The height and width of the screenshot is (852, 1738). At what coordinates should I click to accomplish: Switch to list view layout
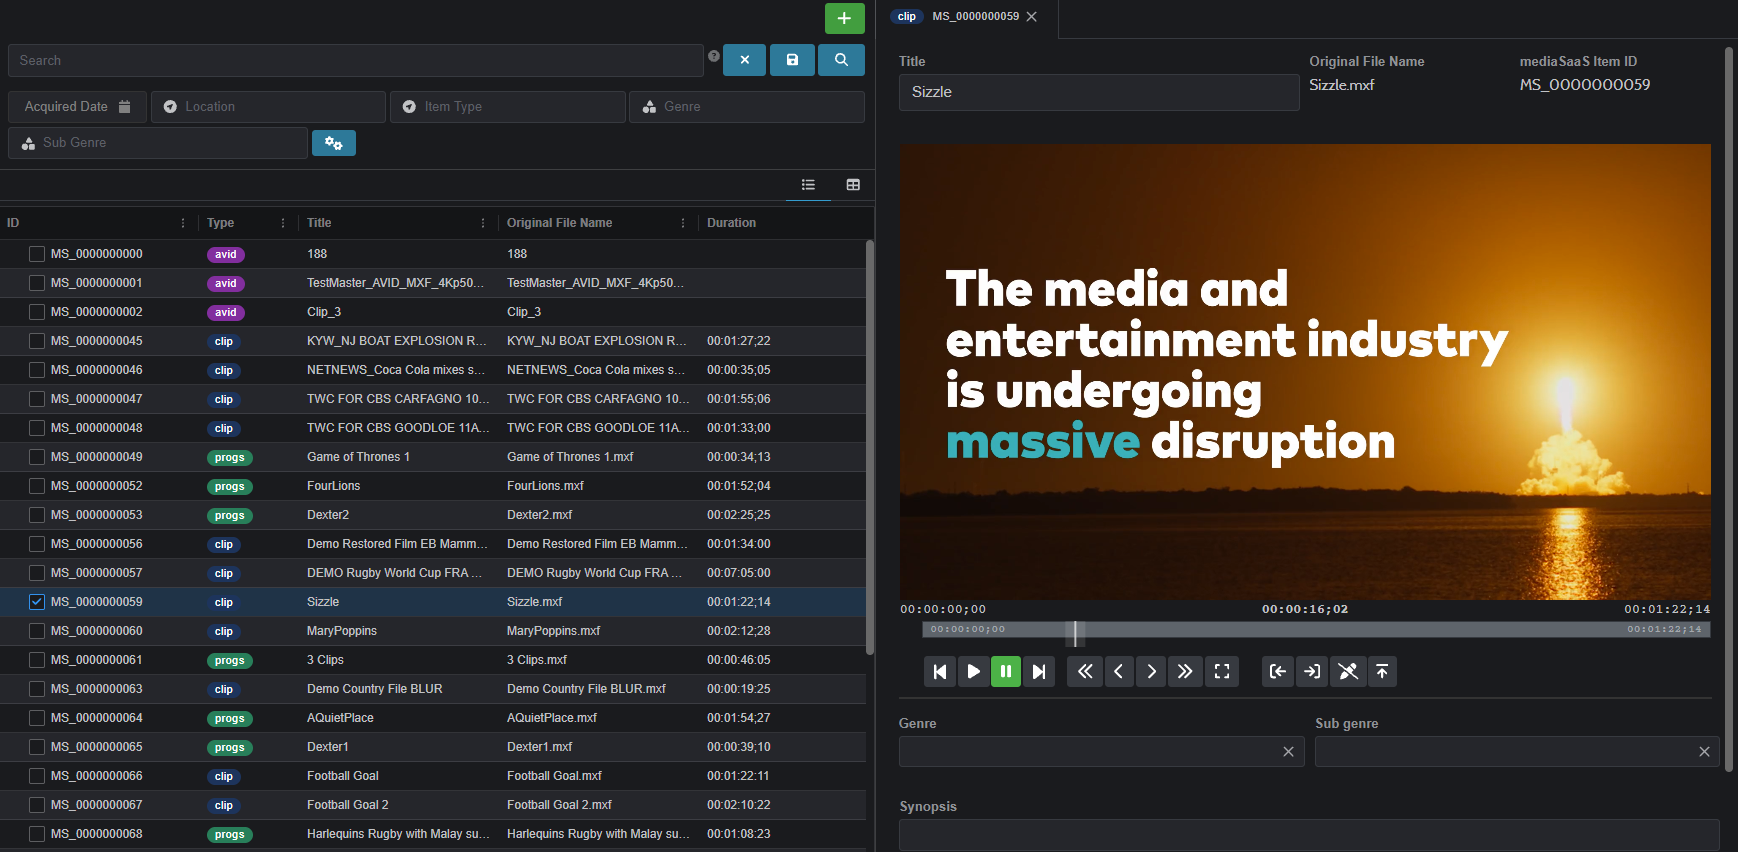tap(808, 185)
